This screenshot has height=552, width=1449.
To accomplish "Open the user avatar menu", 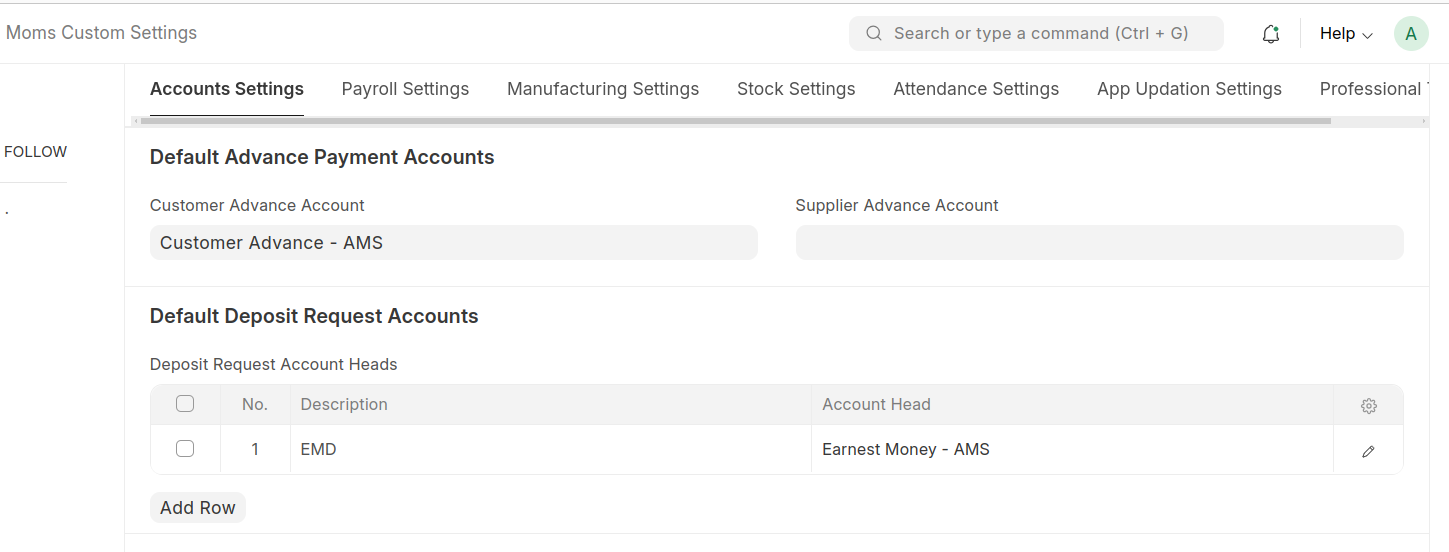I will tap(1411, 34).
